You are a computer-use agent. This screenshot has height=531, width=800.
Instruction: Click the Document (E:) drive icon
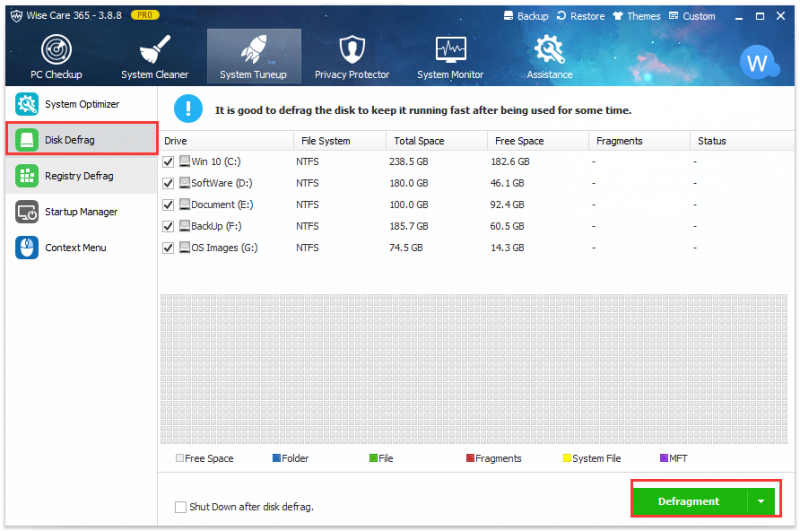(184, 205)
